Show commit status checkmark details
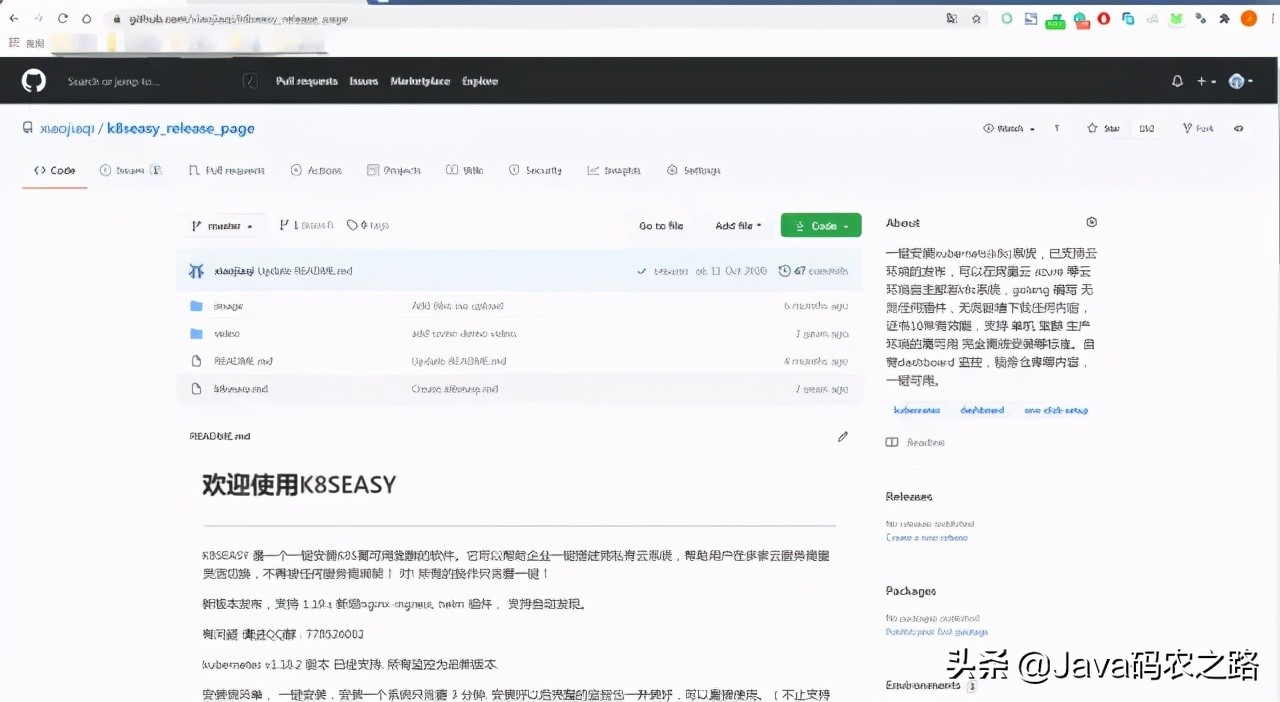 pyautogui.click(x=641, y=270)
